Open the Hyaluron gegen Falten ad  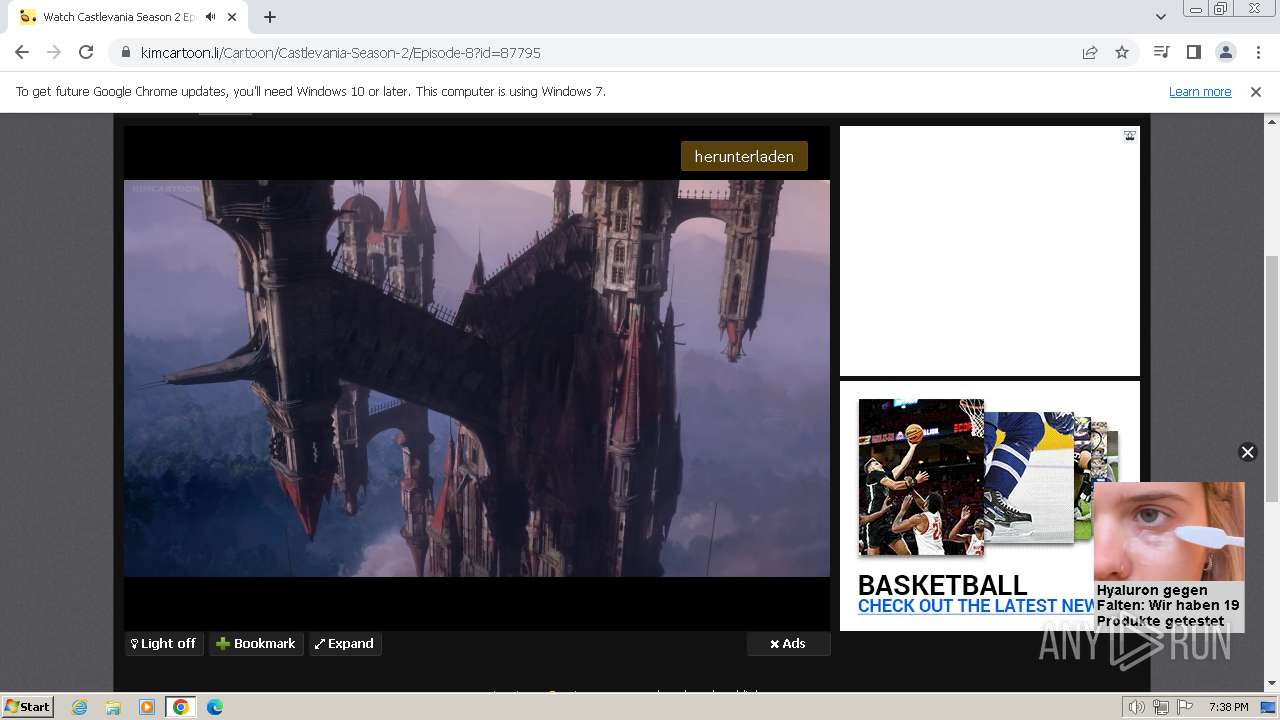(1169, 557)
